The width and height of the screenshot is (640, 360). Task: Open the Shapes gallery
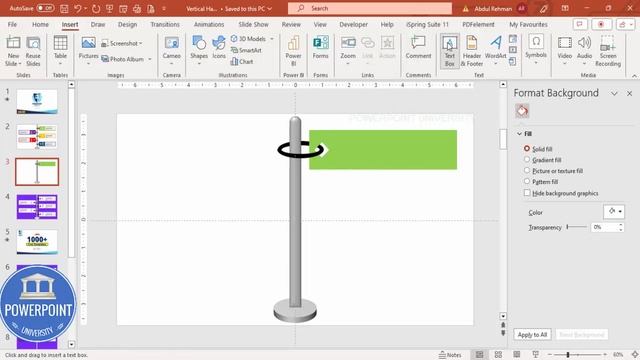coord(199,50)
